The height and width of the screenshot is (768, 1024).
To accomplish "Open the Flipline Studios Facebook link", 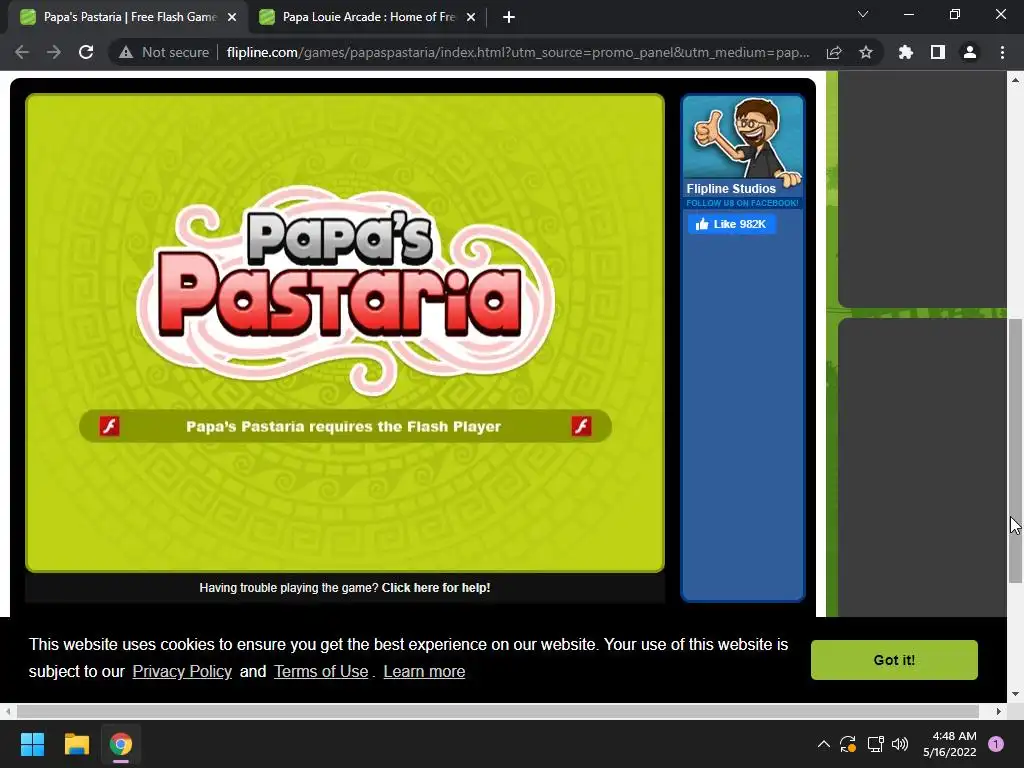I will click(731, 189).
